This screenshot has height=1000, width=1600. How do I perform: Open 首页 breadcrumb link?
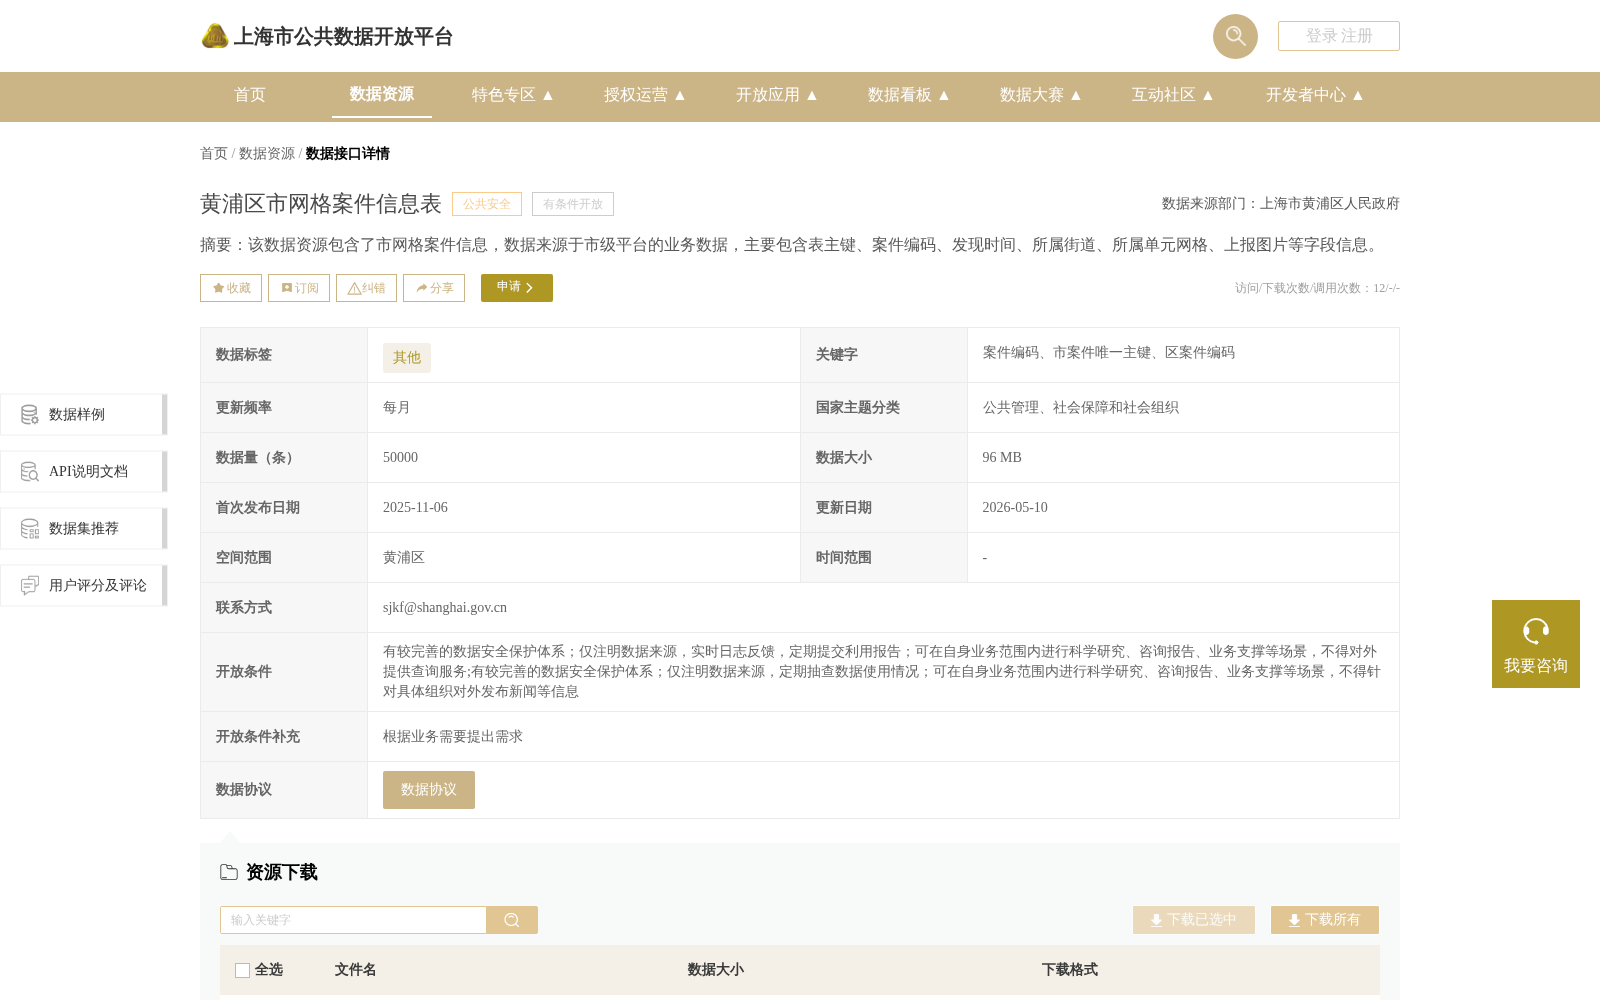[x=214, y=153]
